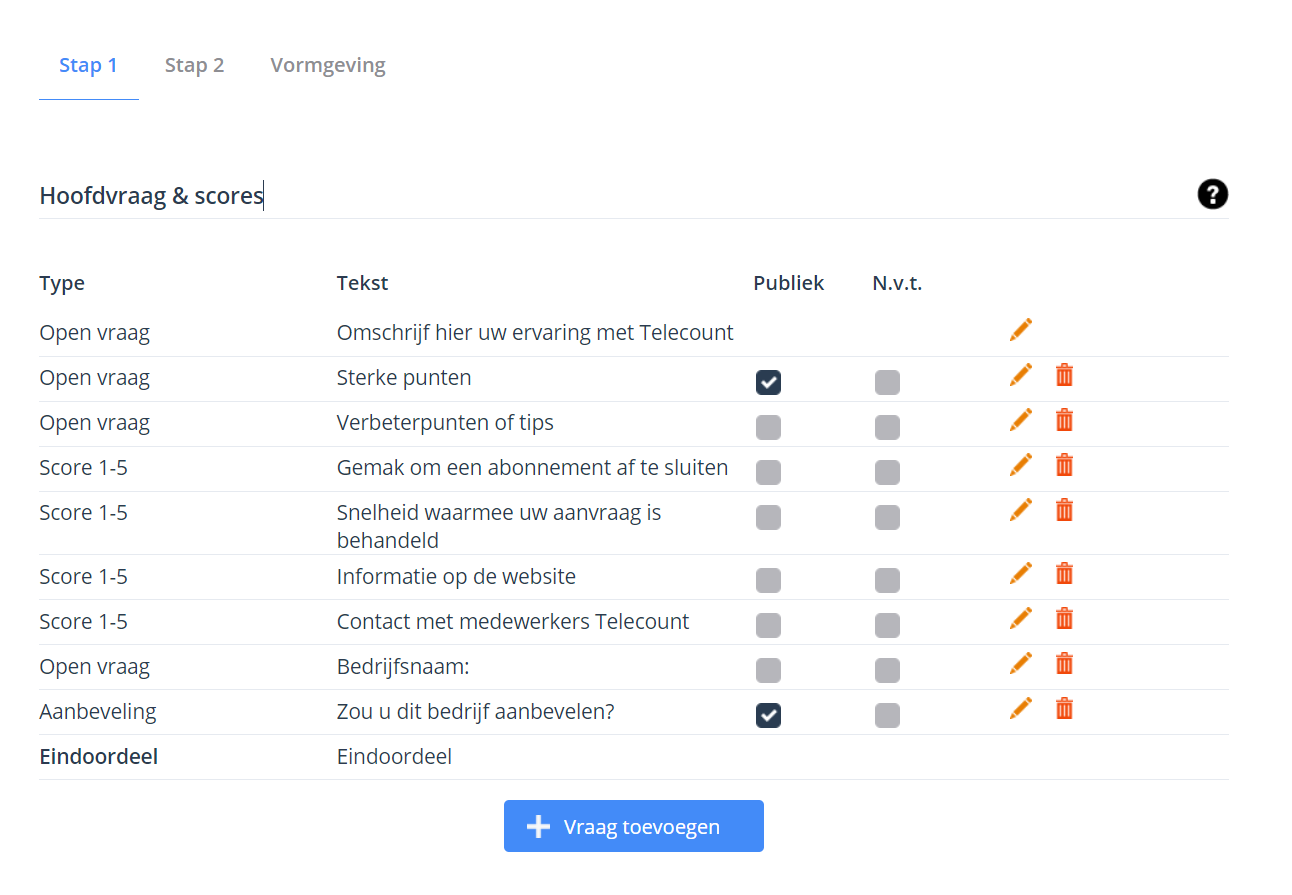Delete the 'Bedrijfsnaam:' question
Viewport: 1292px width, 895px height.
click(x=1064, y=664)
